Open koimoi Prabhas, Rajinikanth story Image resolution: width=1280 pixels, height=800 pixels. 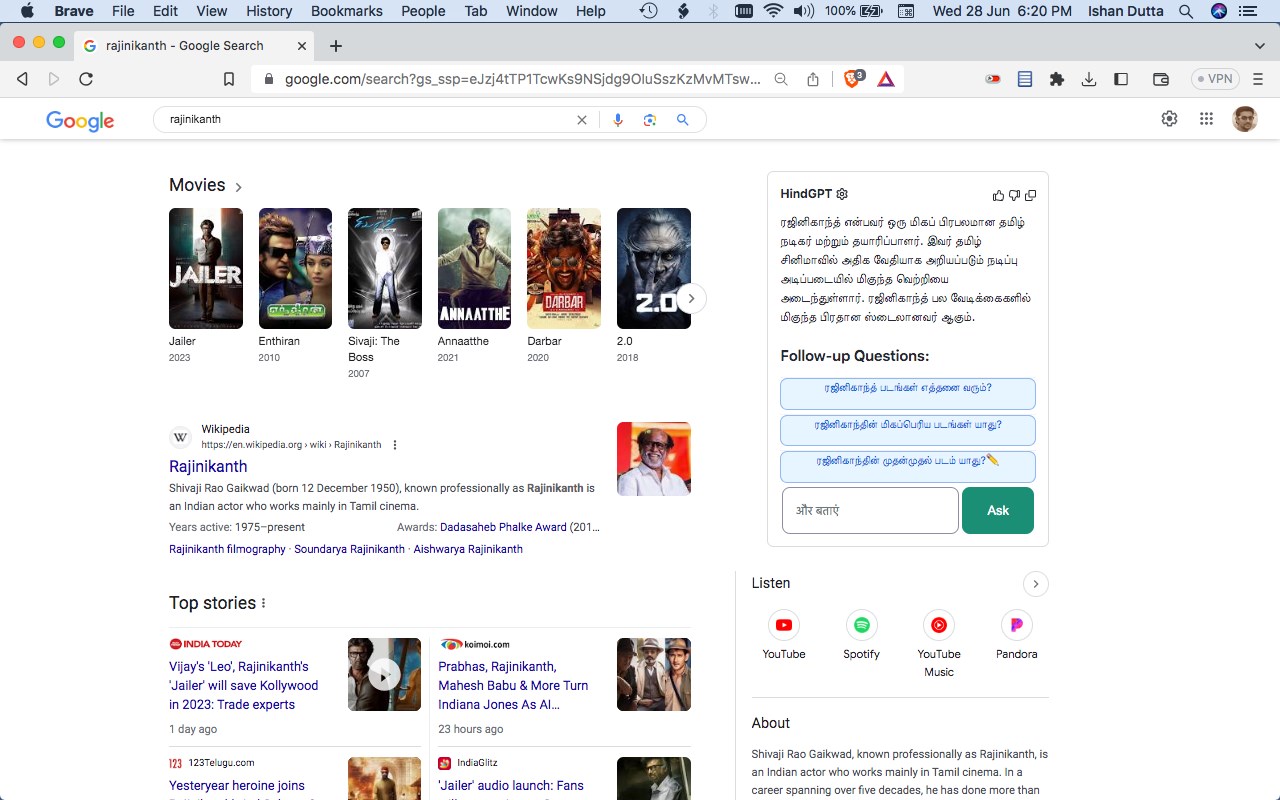(513, 685)
